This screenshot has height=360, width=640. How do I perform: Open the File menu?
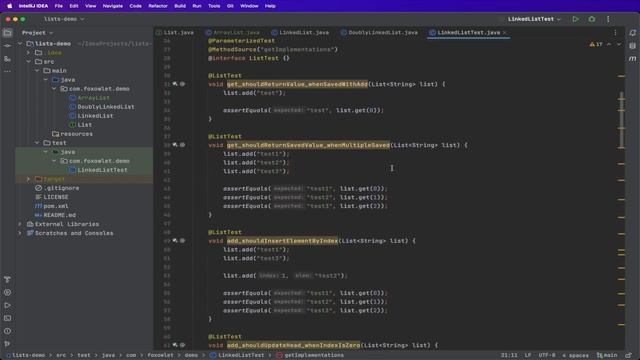pyautogui.click(x=59, y=6)
